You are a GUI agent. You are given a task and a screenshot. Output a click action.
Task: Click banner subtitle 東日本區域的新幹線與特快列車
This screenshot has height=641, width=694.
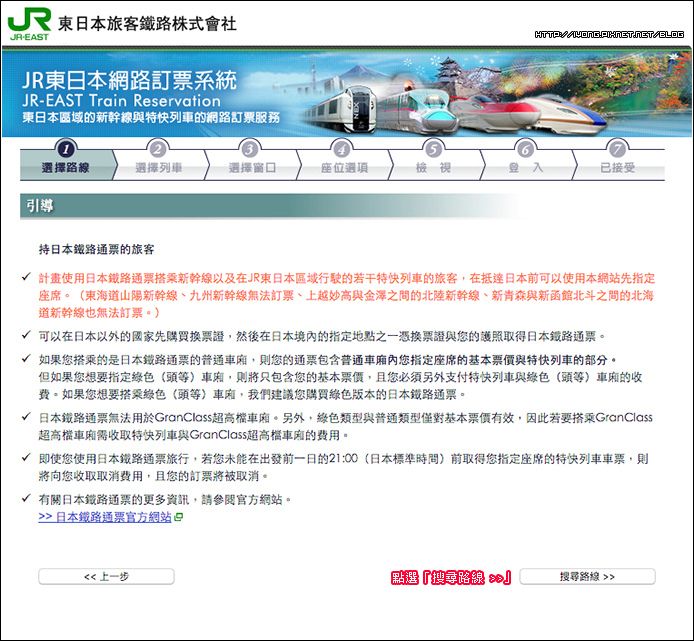pyautogui.click(x=151, y=117)
